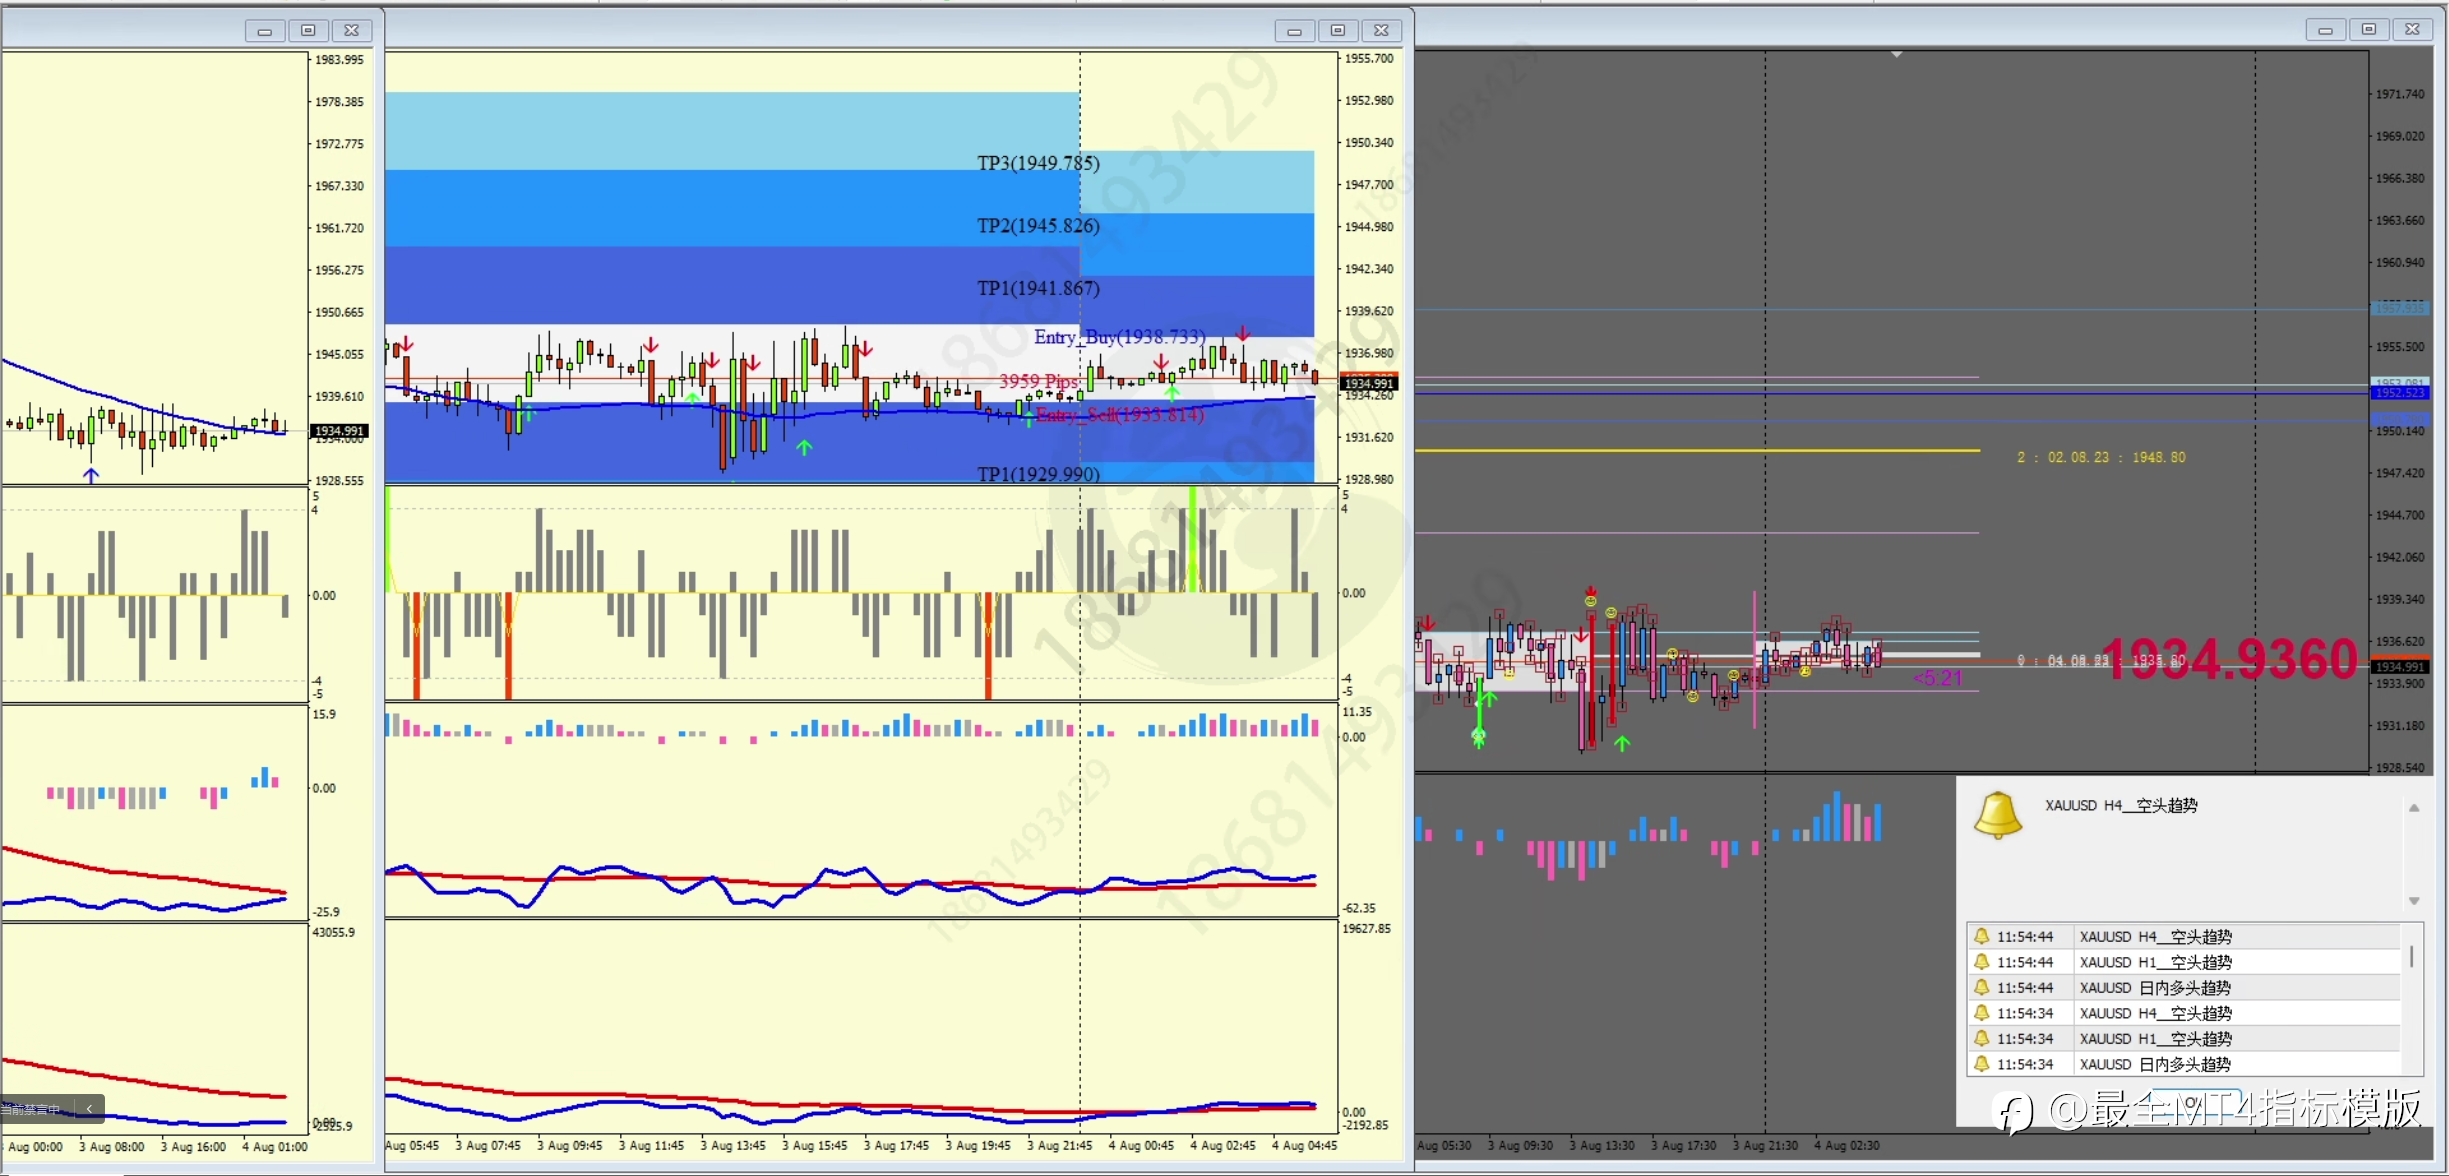
Task: Click chart shift triangle marker atop right chart
Action: 1896,55
